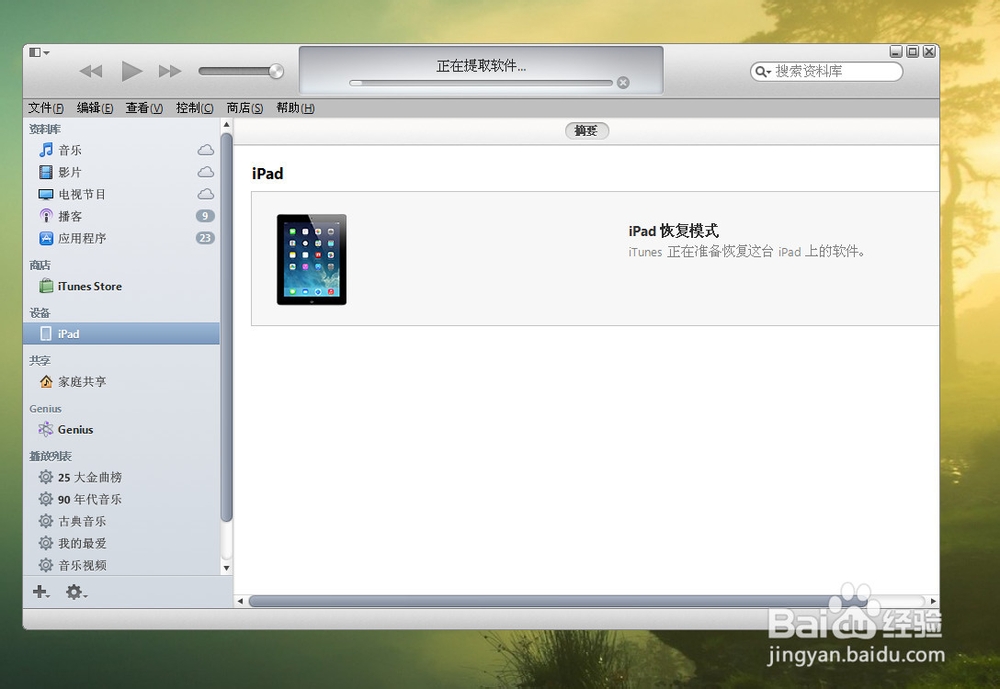Cancel the software extraction via X icon
Image resolution: width=1000 pixels, height=689 pixels.
[623, 82]
